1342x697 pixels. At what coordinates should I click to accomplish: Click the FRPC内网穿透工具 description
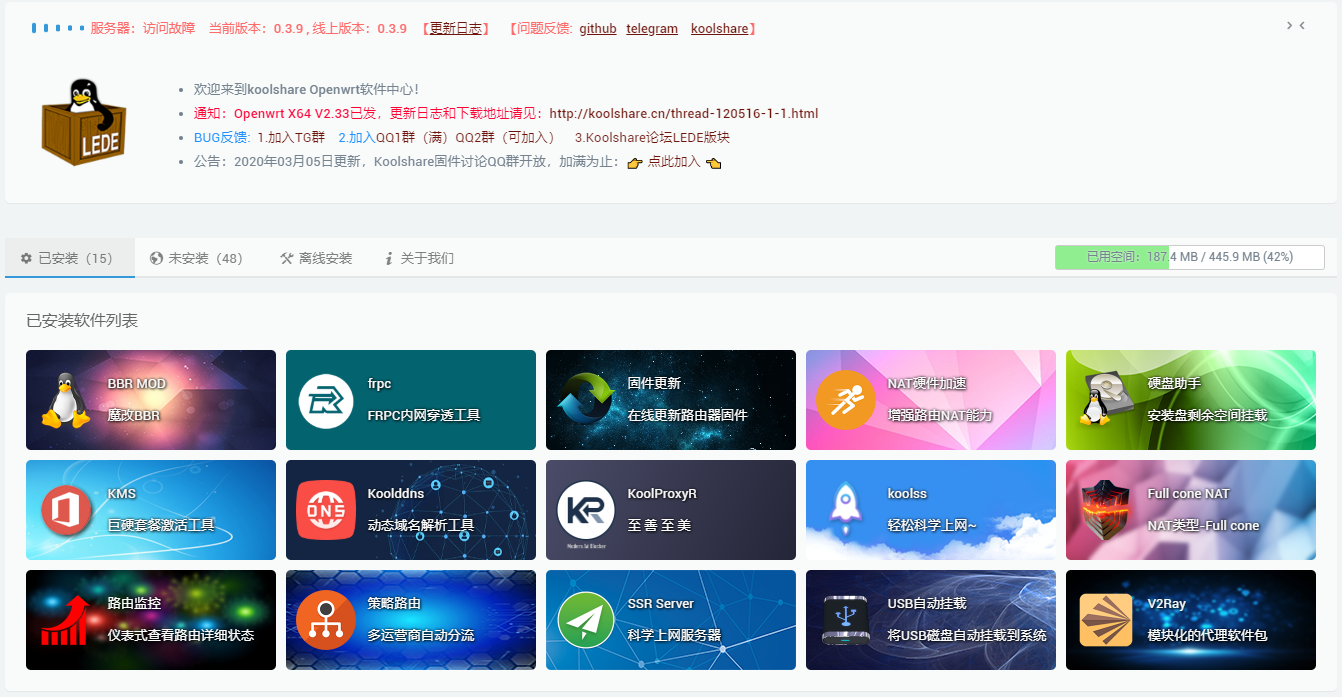[424, 415]
